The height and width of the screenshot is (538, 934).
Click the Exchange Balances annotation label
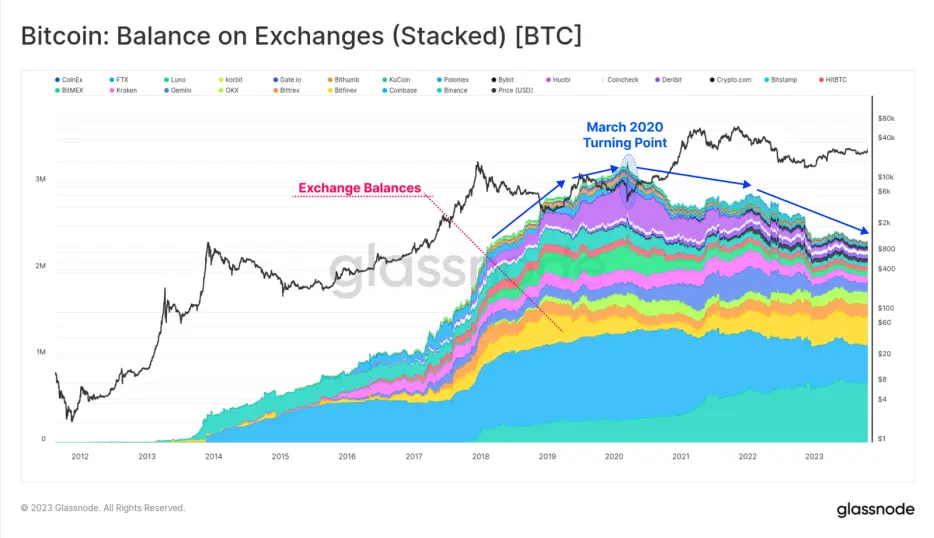point(360,188)
